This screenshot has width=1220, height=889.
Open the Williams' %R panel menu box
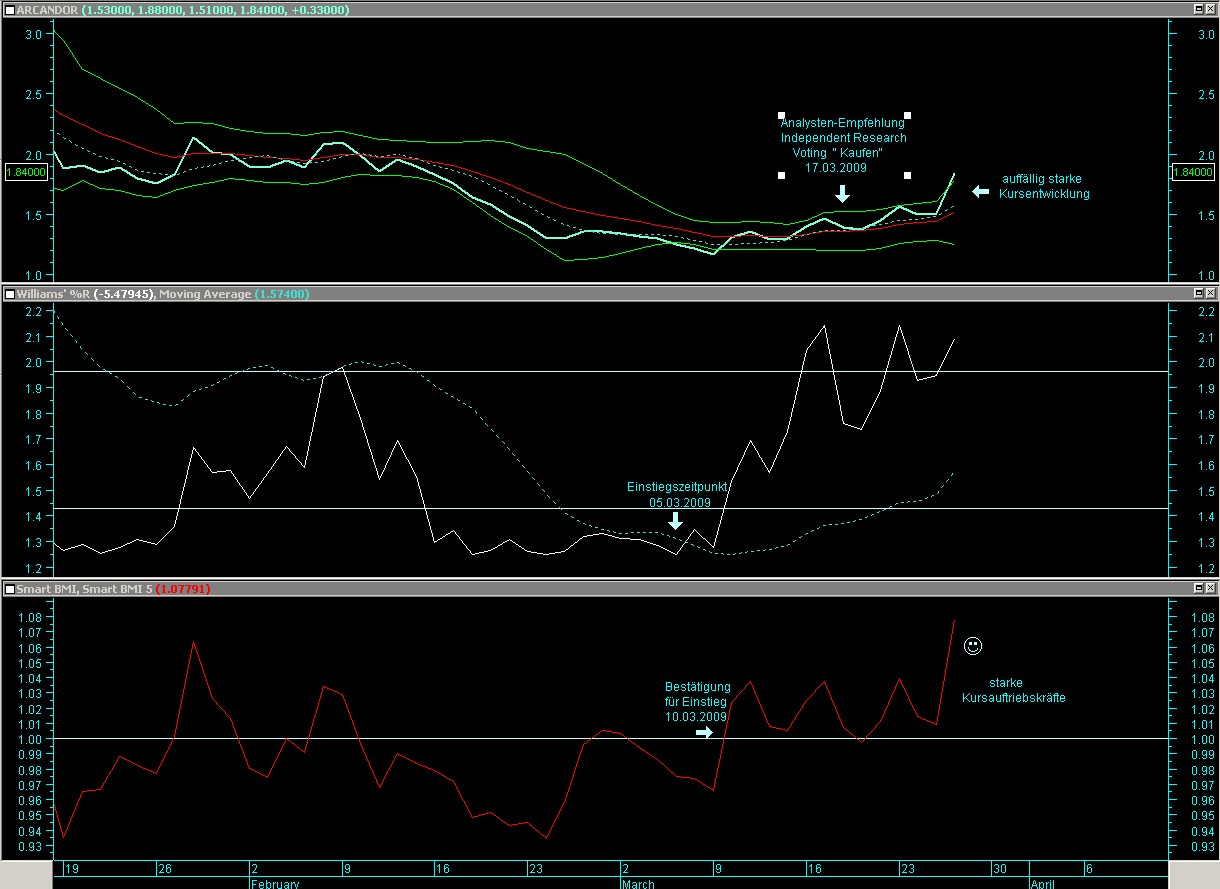pos(9,294)
